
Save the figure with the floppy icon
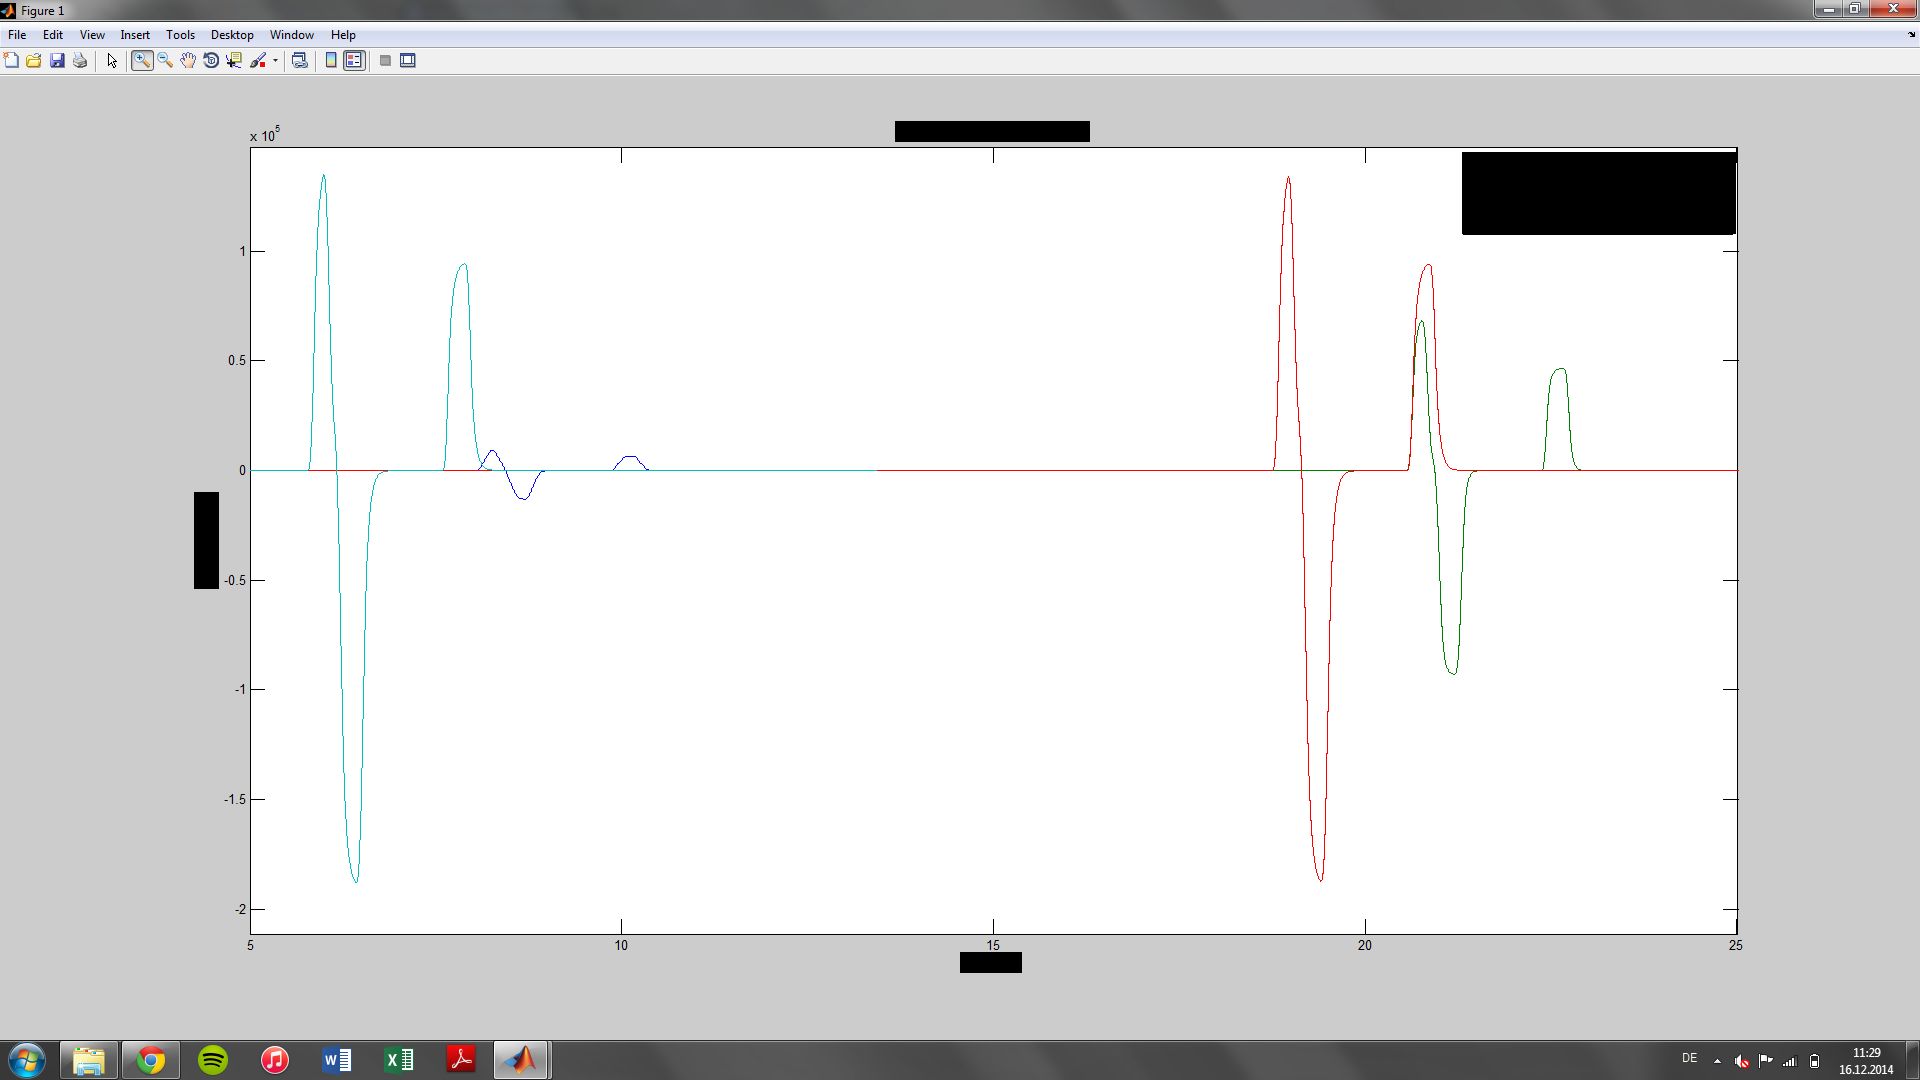(x=57, y=61)
